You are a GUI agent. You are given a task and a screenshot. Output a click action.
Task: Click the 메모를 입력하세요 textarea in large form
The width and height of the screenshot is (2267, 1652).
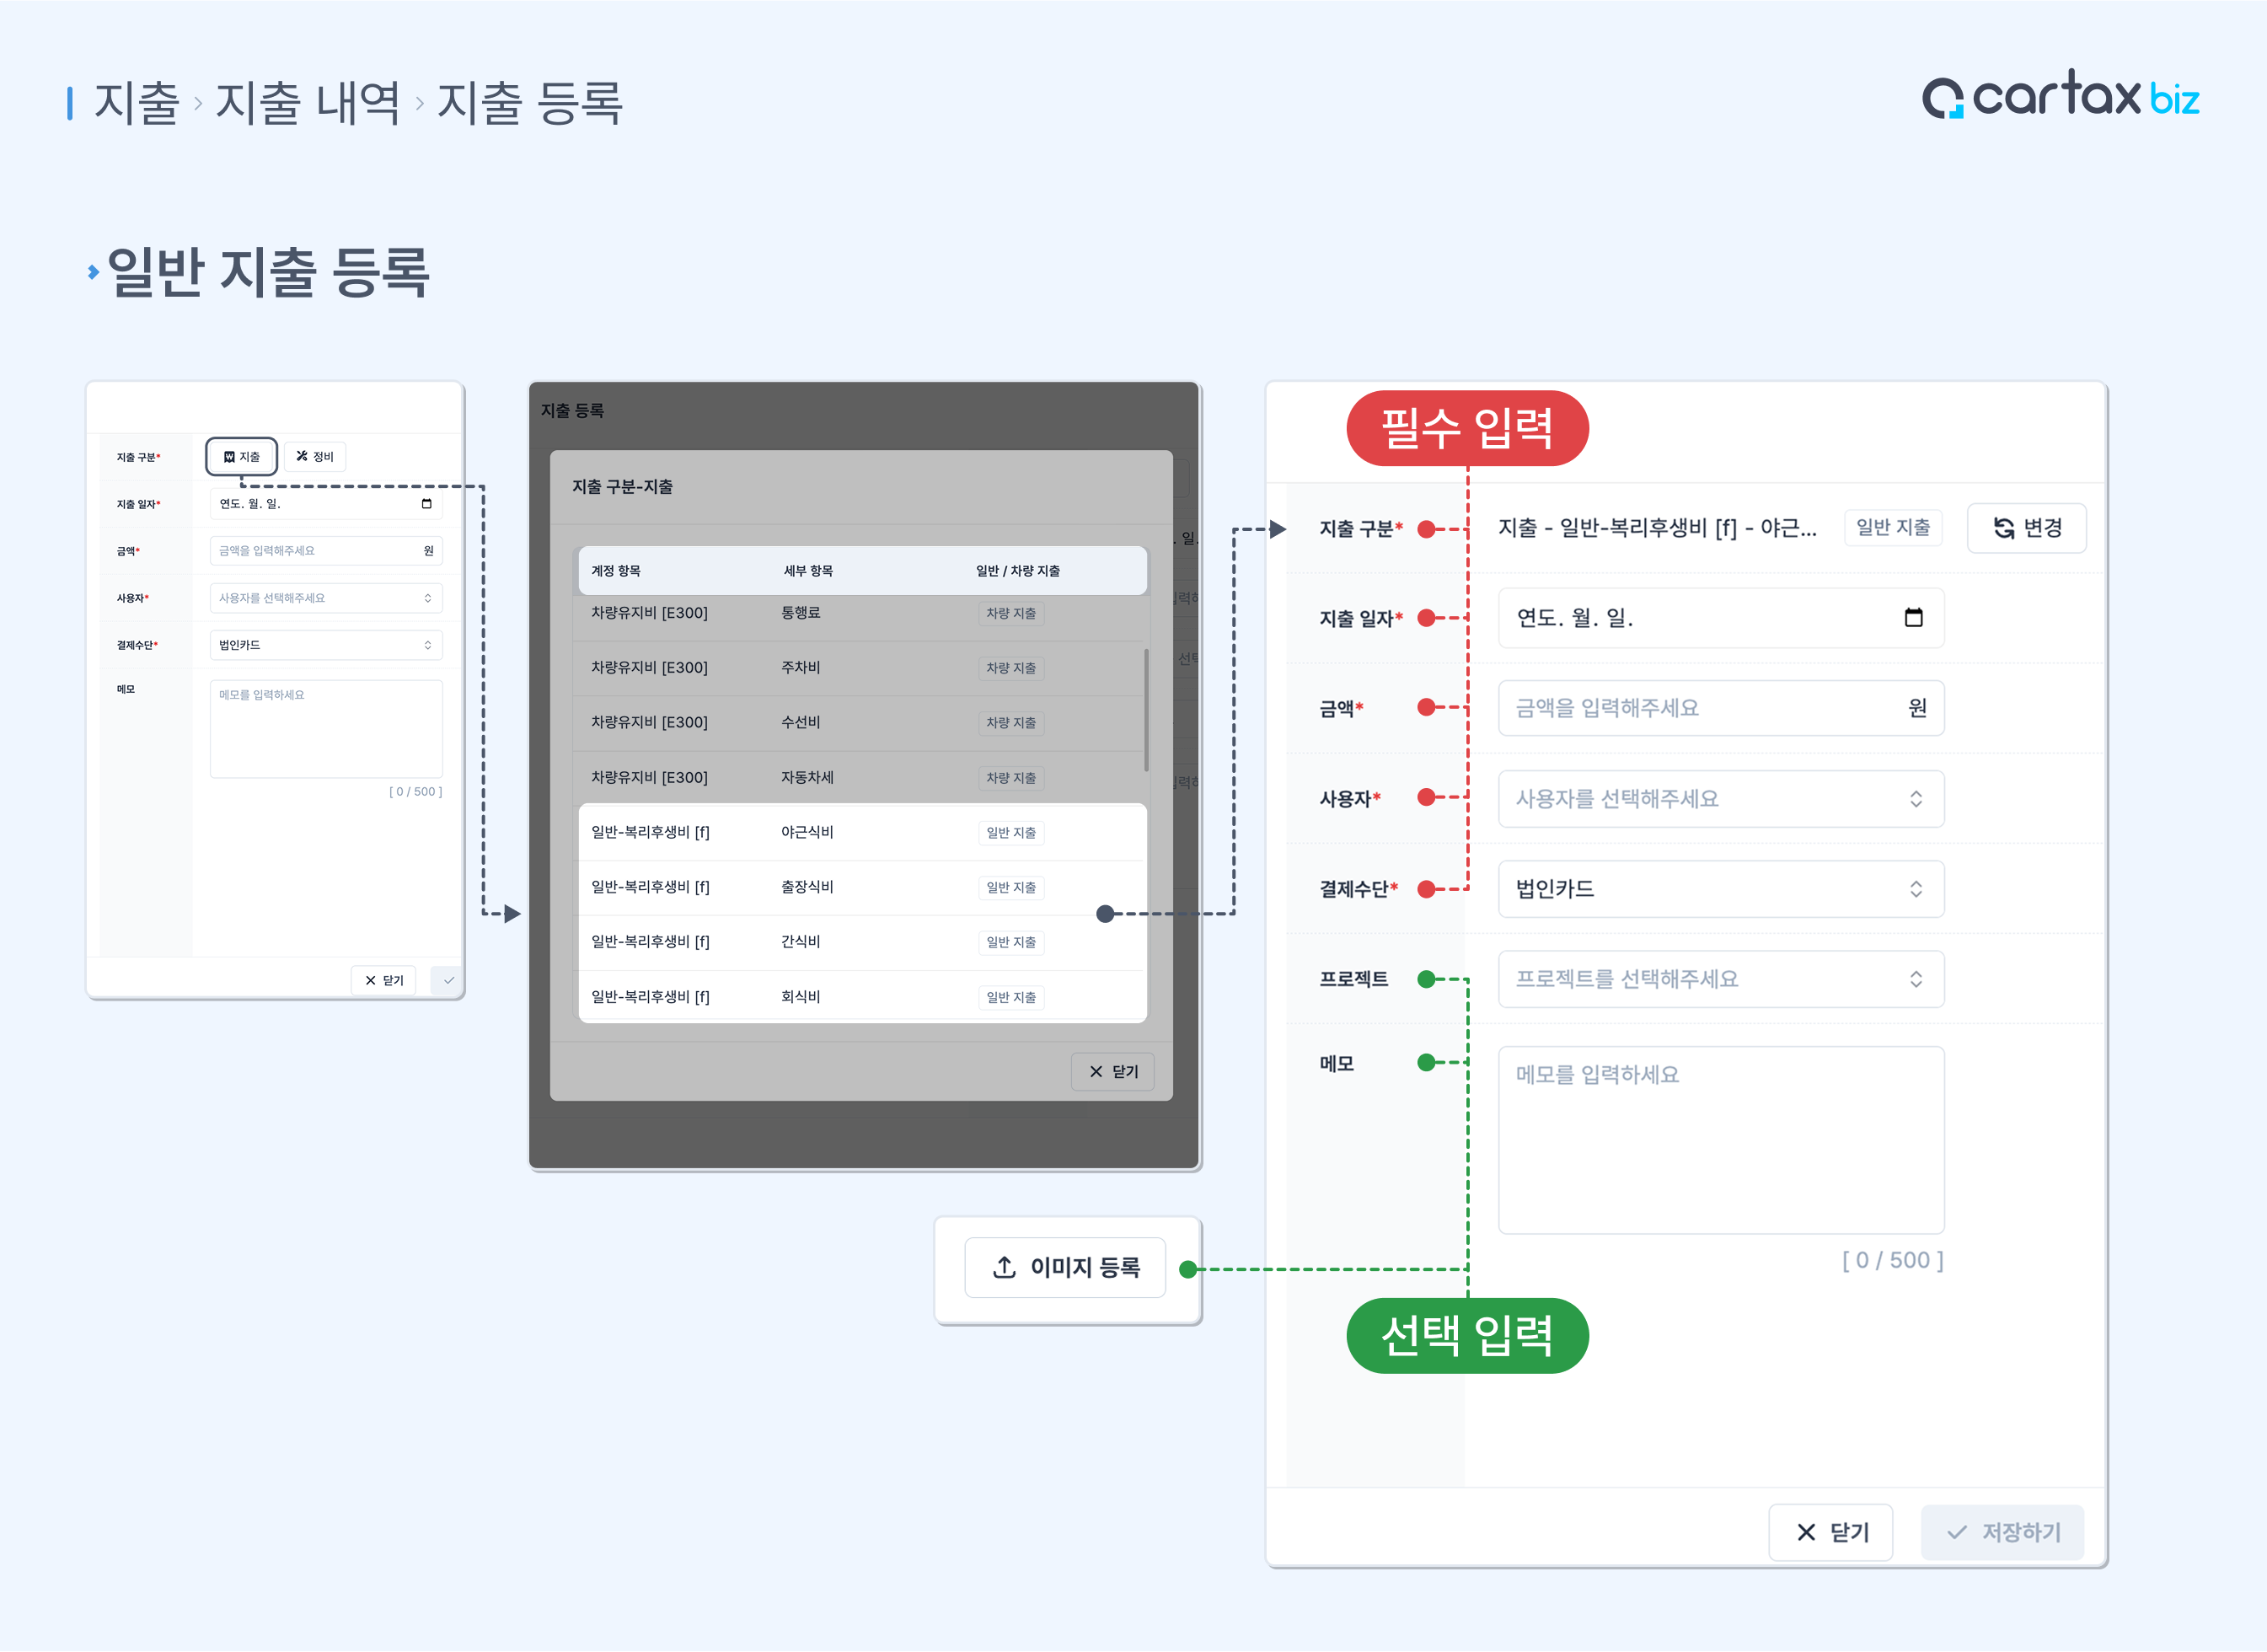[x=1720, y=1140]
